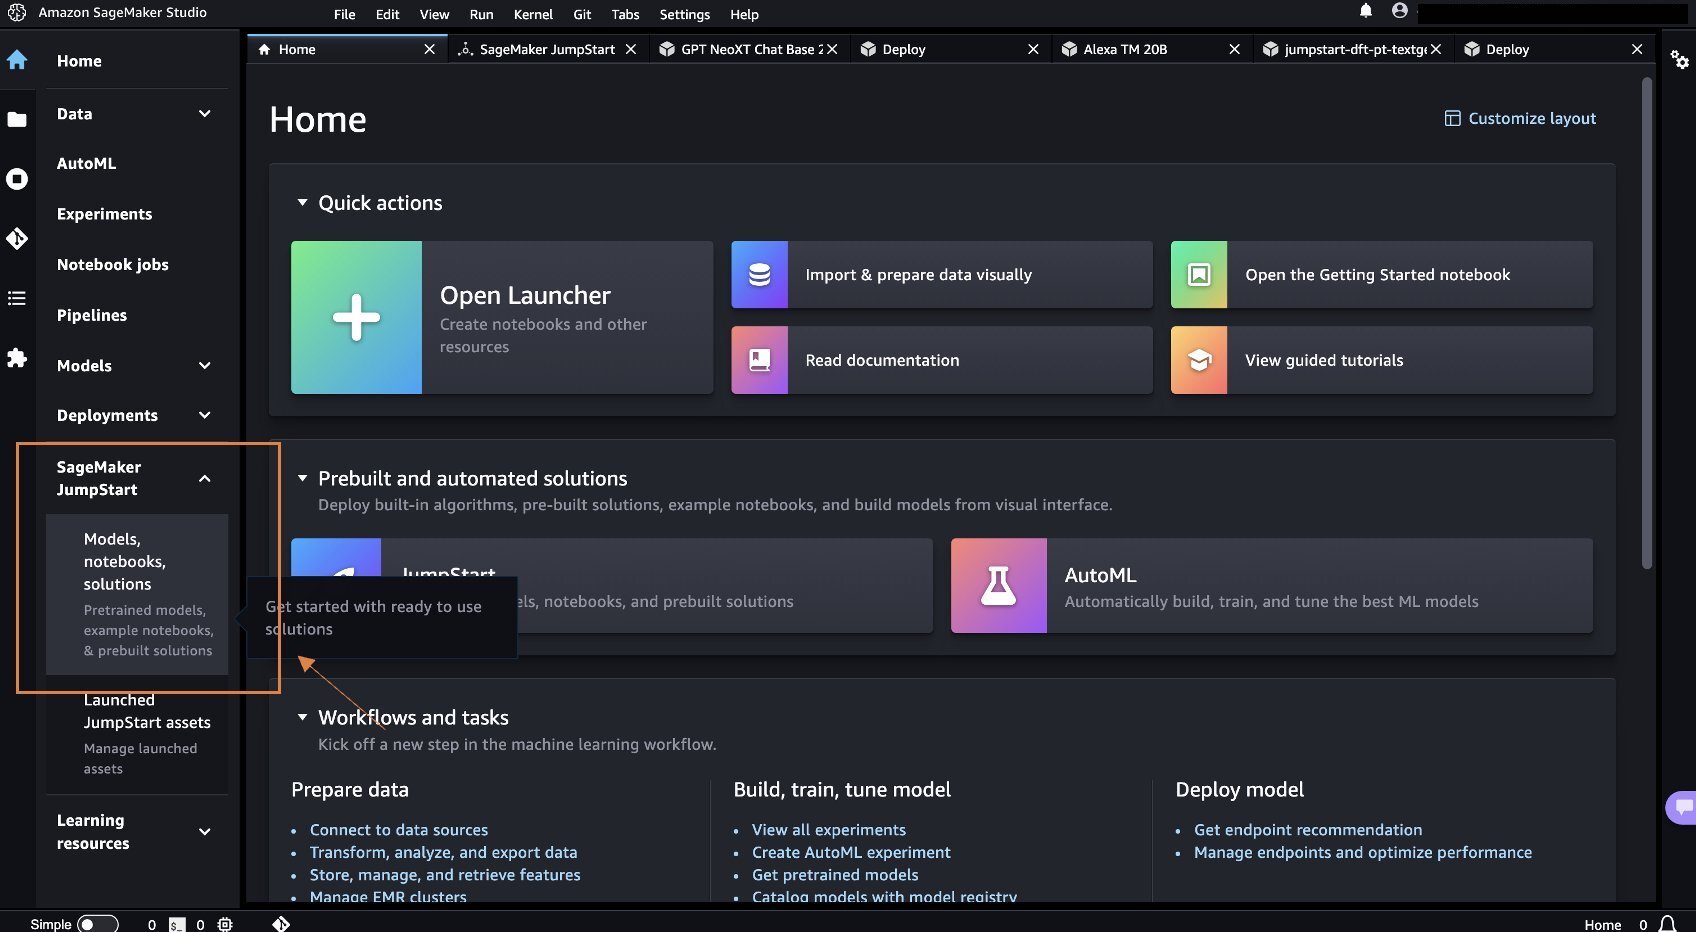Click the View guided tutorials card
This screenshot has width=1696, height=932.
point(1382,360)
